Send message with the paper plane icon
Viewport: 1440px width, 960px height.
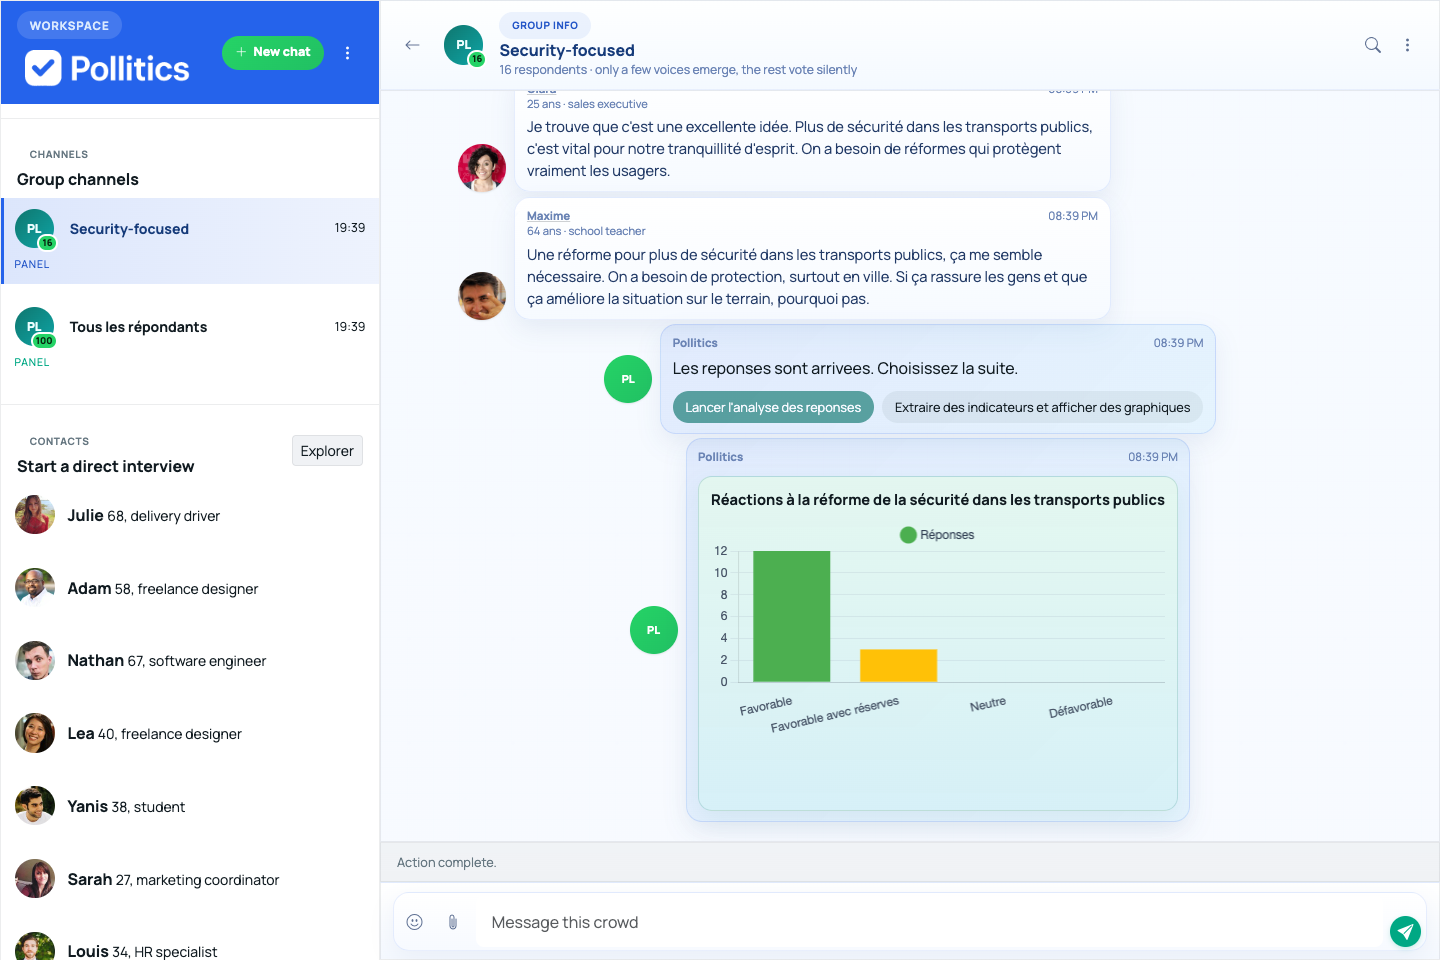click(1405, 931)
